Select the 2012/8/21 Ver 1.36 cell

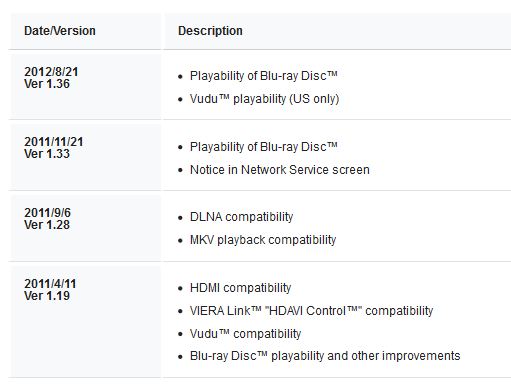tap(86, 86)
